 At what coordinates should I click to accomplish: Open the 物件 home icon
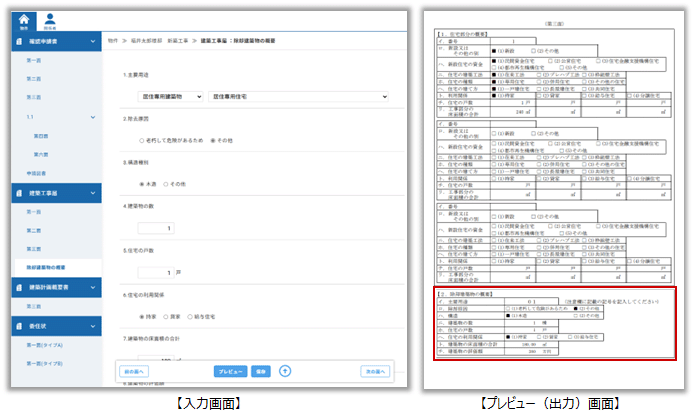(x=24, y=21)
